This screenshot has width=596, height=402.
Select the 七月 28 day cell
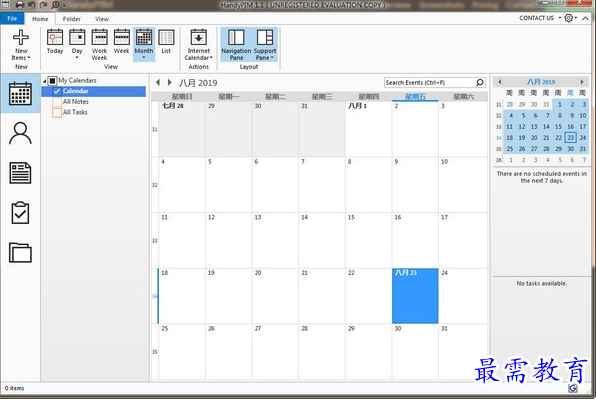coord(182,129)
